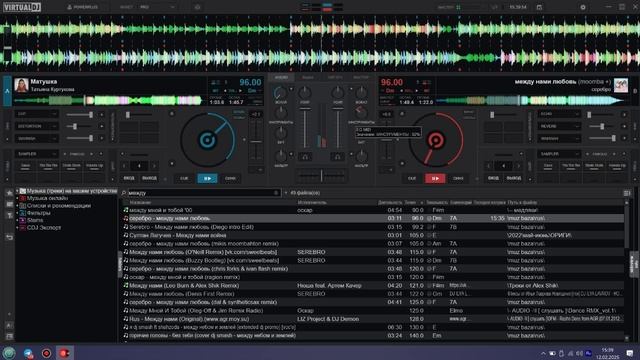Viewport: 640px width, 360px height.
Task: Enable SYNC on right deck
Action: pyautogui.click(x=458, y=178)
